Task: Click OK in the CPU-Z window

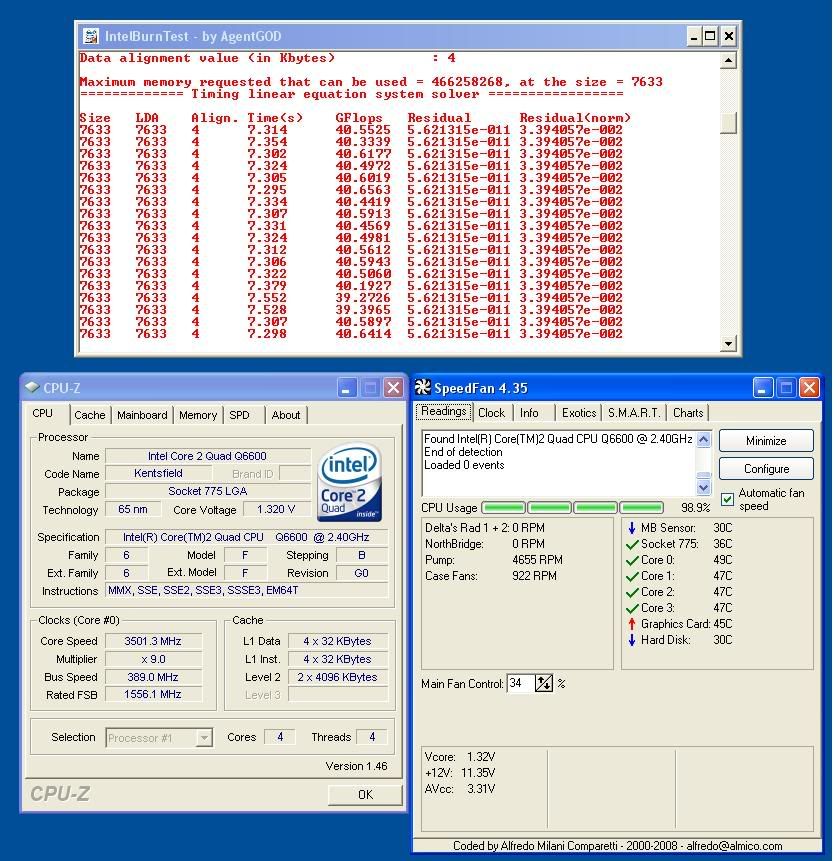Action: (x=365, y=795)
